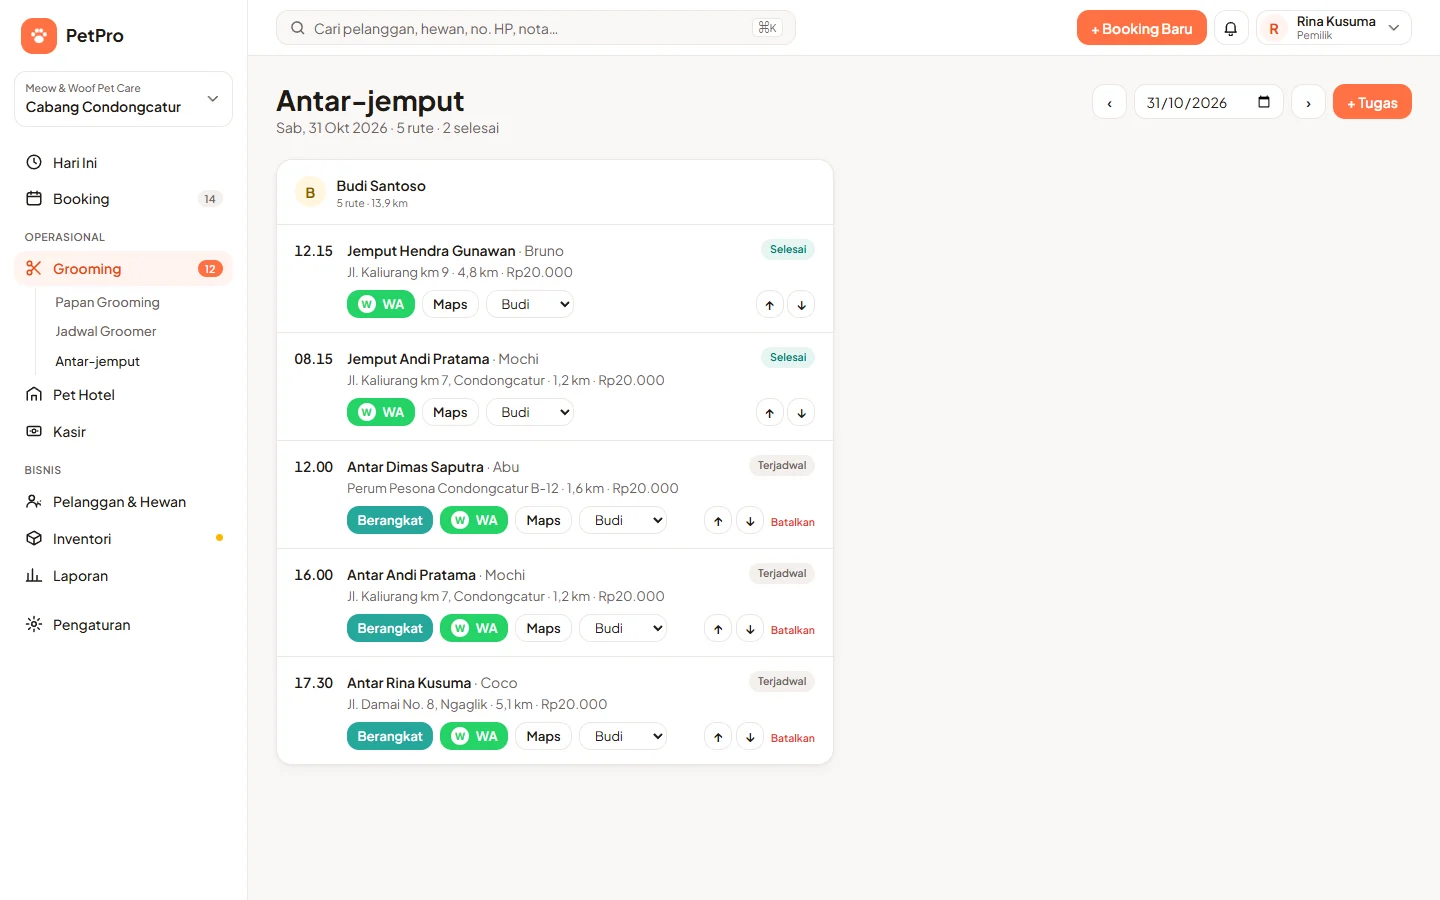Viewport: 1440px width, 900px height.
Task: Open Pelanggan & Hewan page
Action: coord(123,502)
